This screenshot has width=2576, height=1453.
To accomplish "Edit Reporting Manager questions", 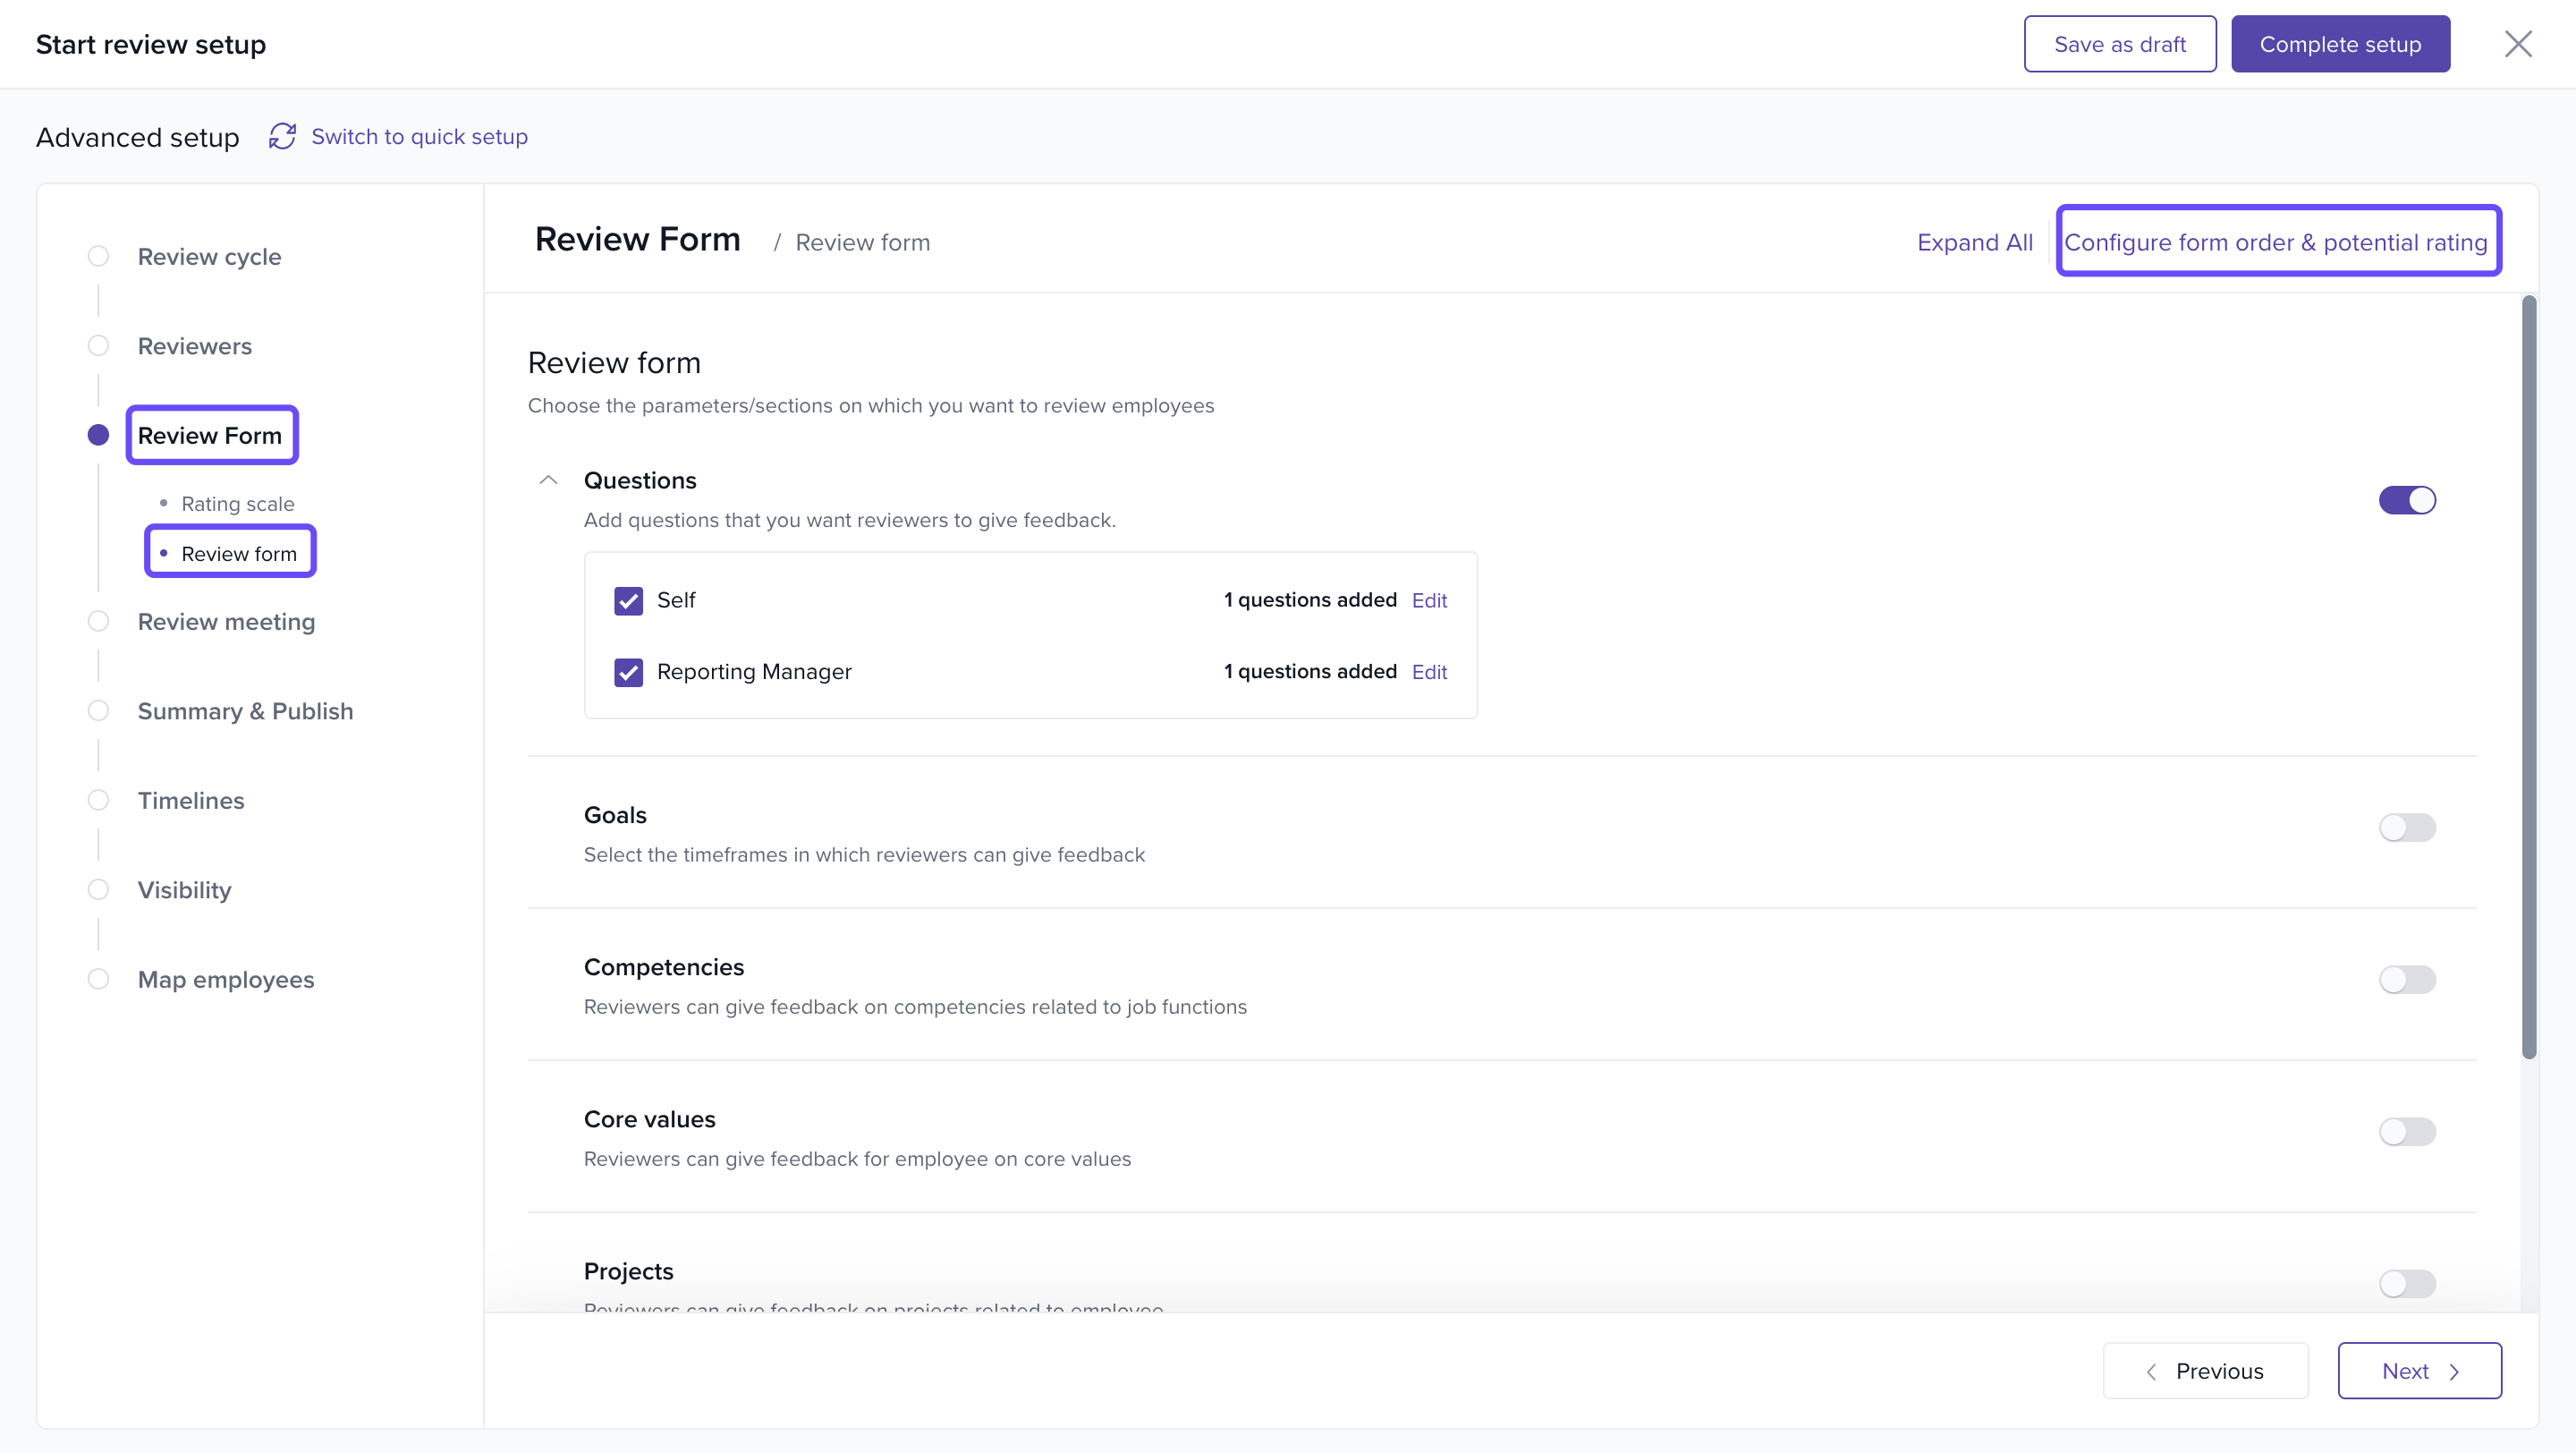I will pos(1429,672).
